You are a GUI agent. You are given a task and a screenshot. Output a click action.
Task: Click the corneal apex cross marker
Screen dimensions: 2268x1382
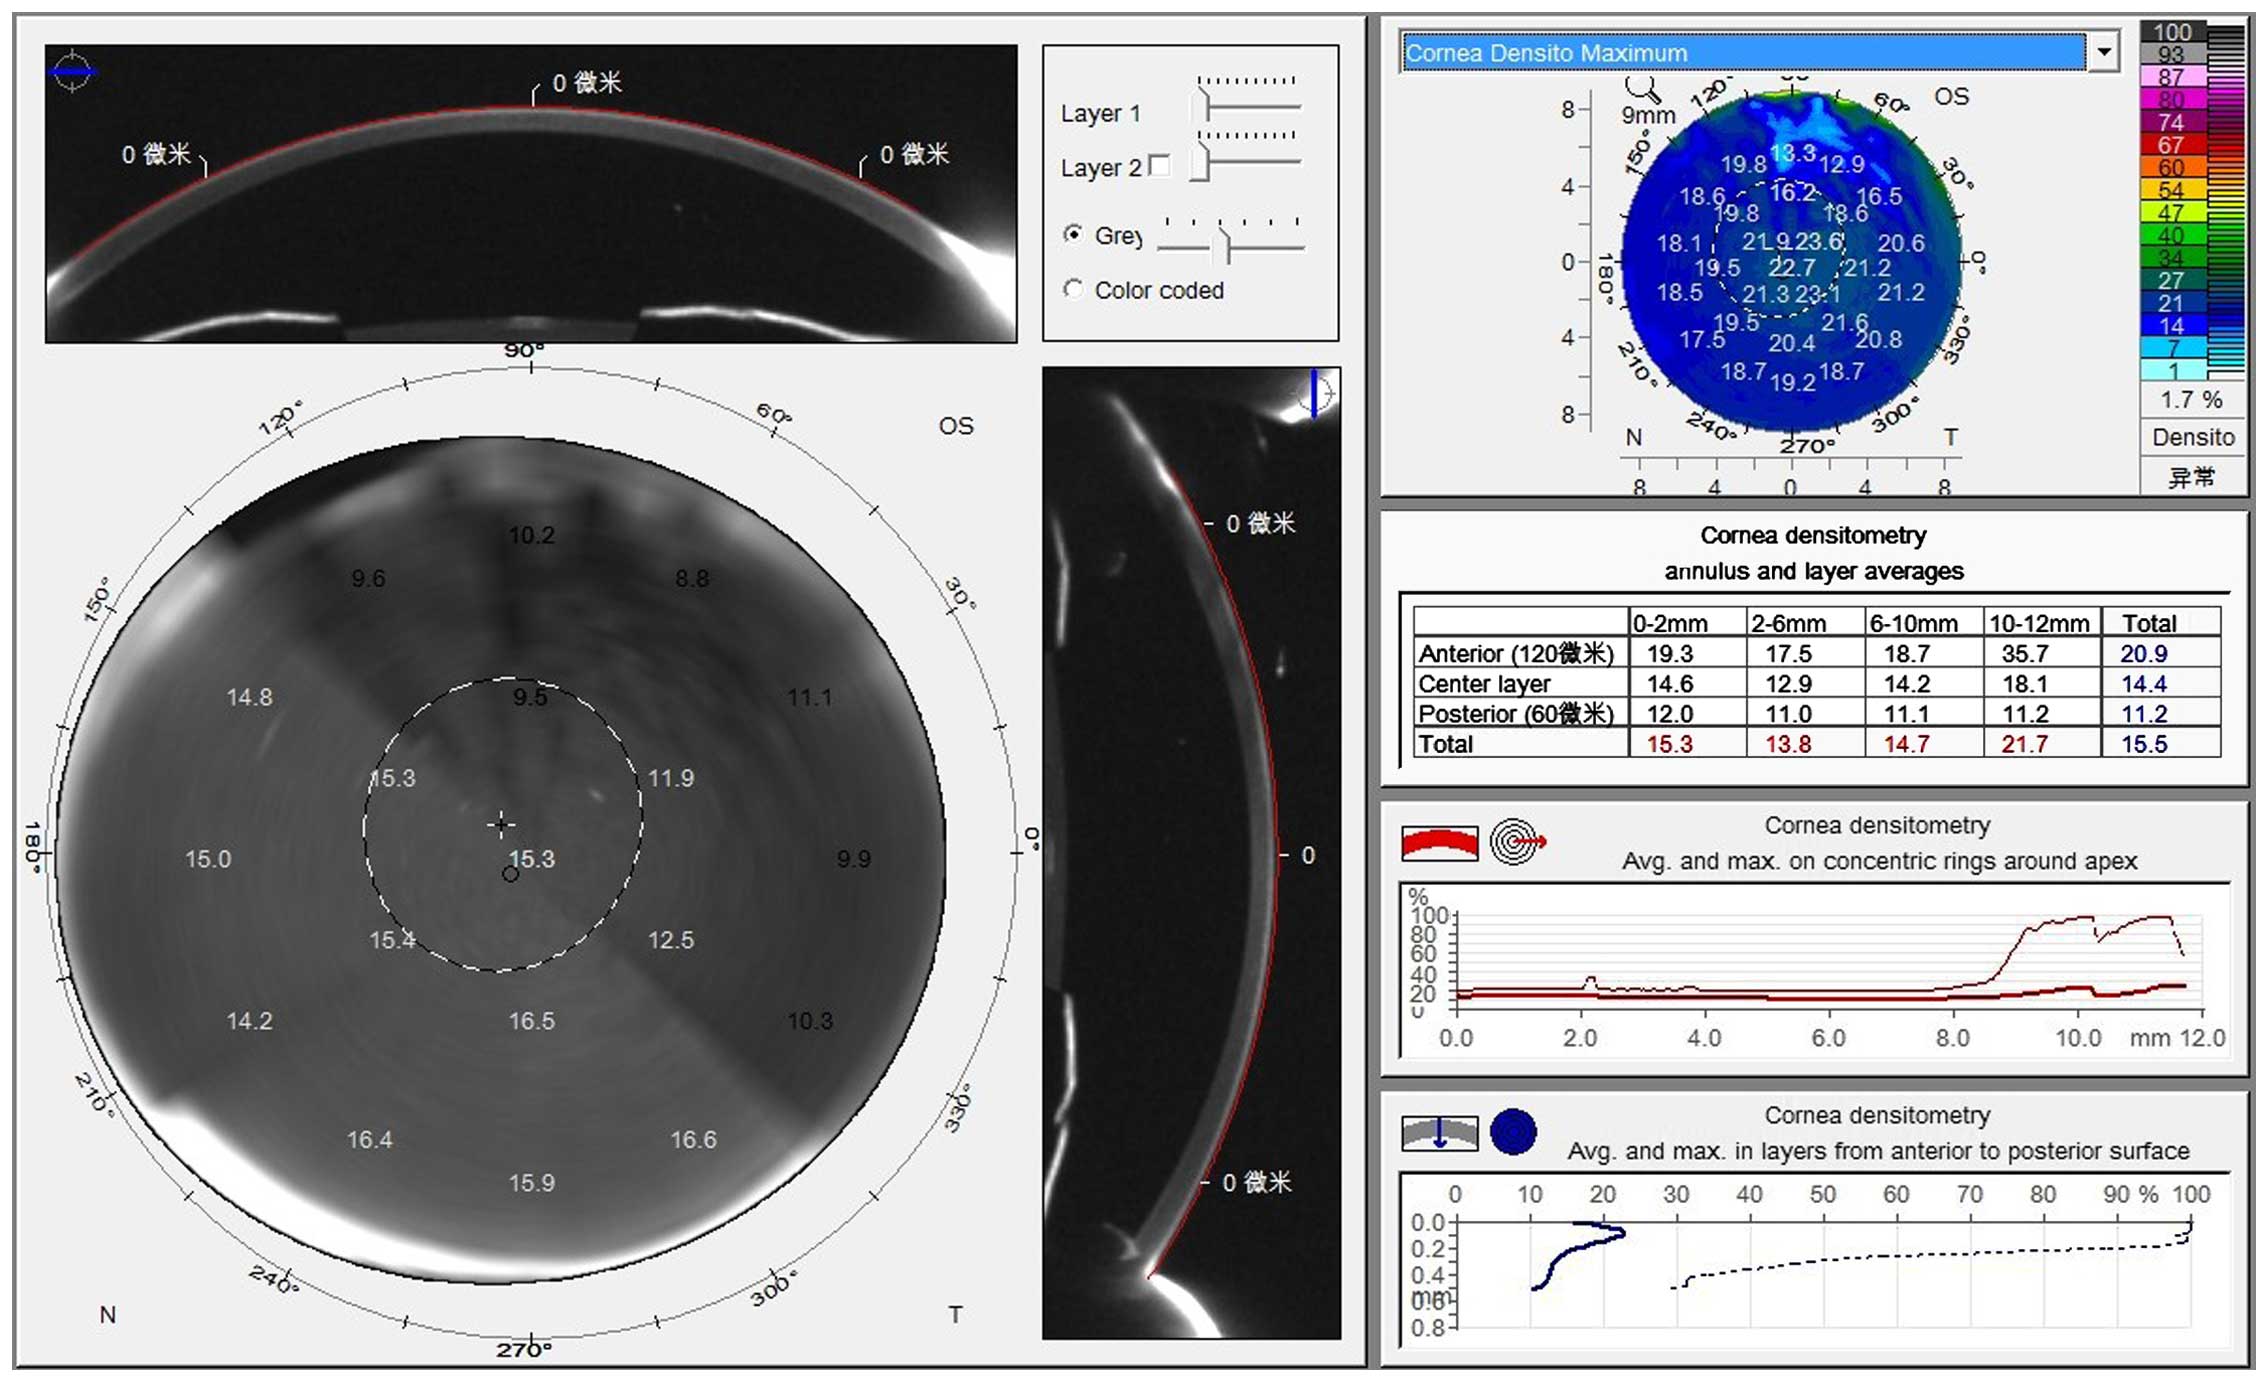[501, 824]
